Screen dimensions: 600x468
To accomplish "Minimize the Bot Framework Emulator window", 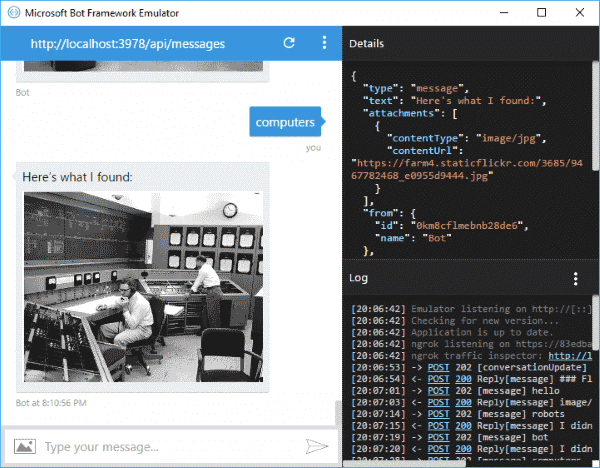I will (504, 13).
